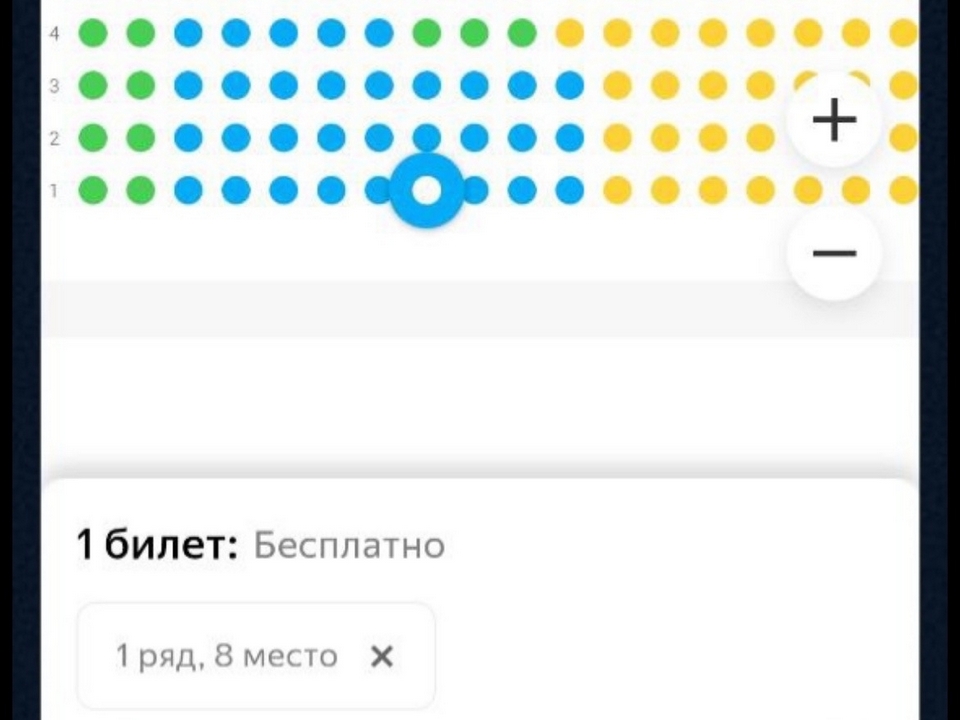The height and width of the screenshot is (720, 960).
Task: Pick the first green seat in row 4
Action: pos(93,33)
